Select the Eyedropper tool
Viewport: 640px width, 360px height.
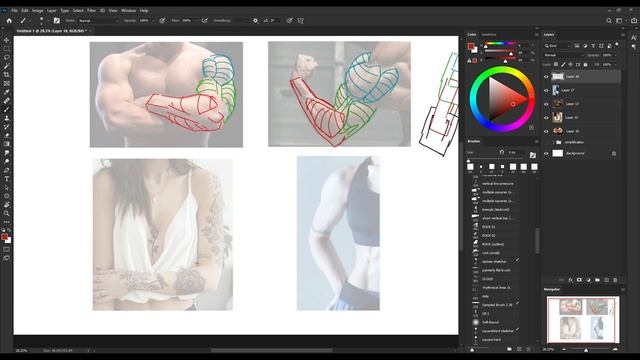[x=7, y=92]
